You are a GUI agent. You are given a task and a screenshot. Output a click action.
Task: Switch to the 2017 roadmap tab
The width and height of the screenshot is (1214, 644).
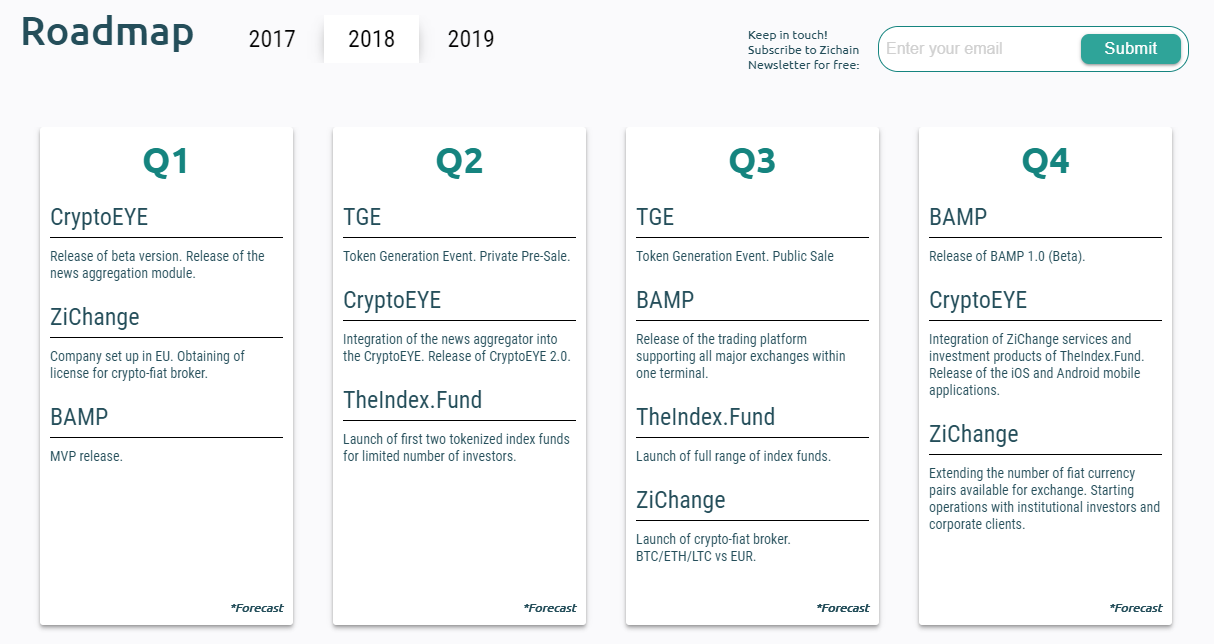coord(272,39)
